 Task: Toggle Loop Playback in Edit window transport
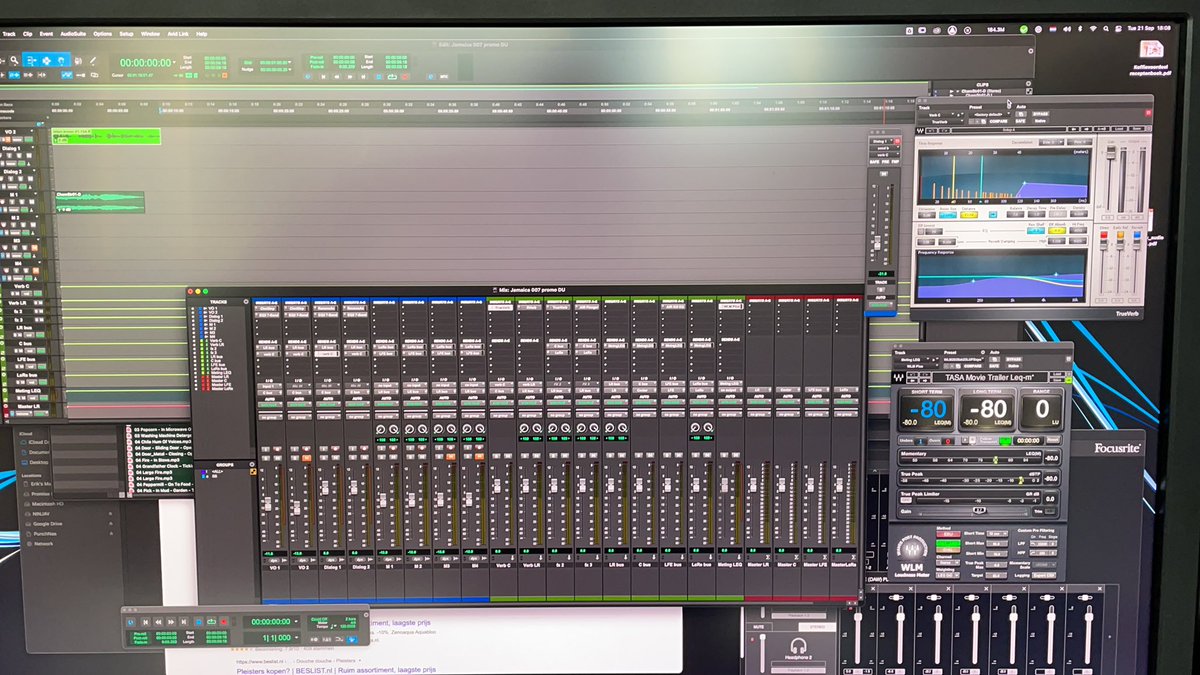pos(392,77)
